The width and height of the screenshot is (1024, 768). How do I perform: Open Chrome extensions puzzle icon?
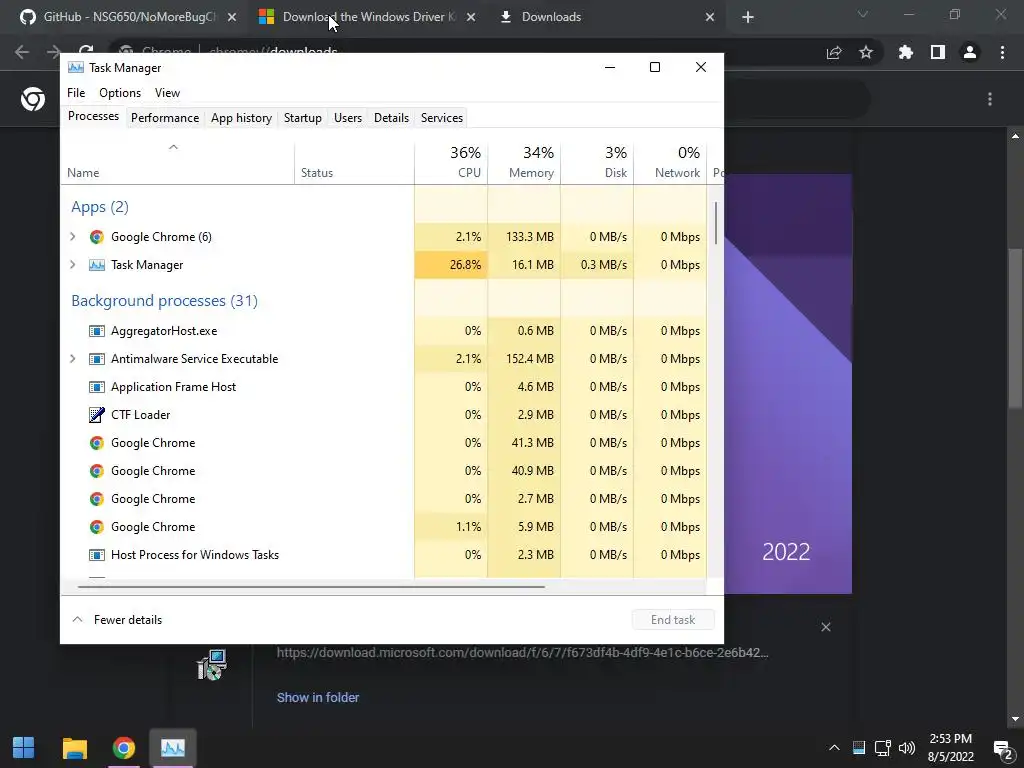pyautogui.click(x=905, y=52)
